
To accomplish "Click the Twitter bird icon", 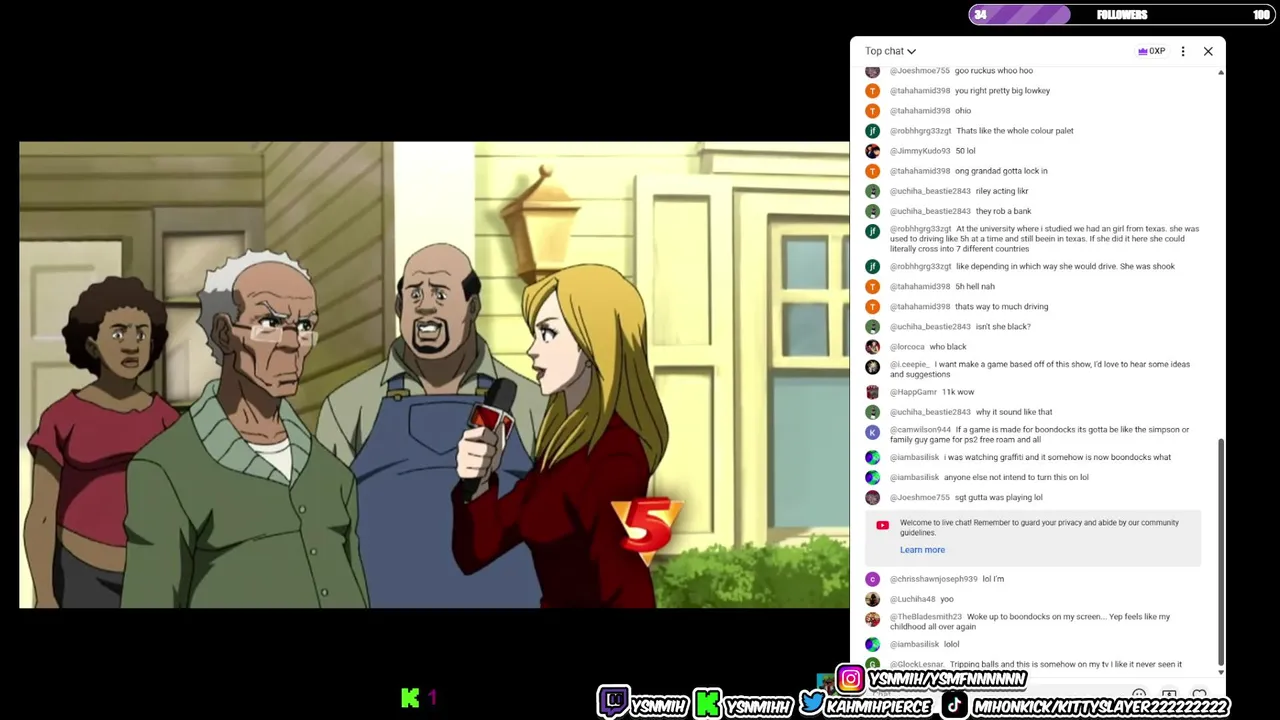I will coord(813,704).
